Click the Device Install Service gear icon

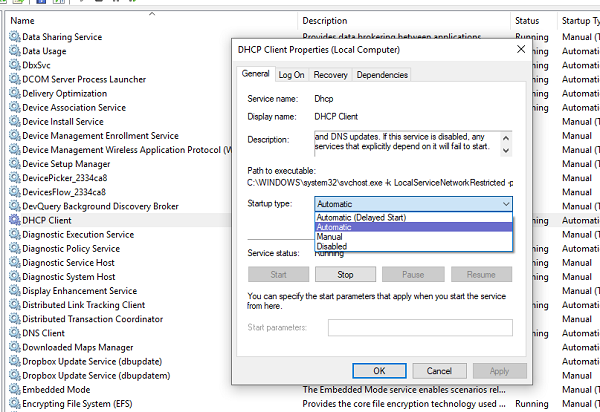[15, 122]
